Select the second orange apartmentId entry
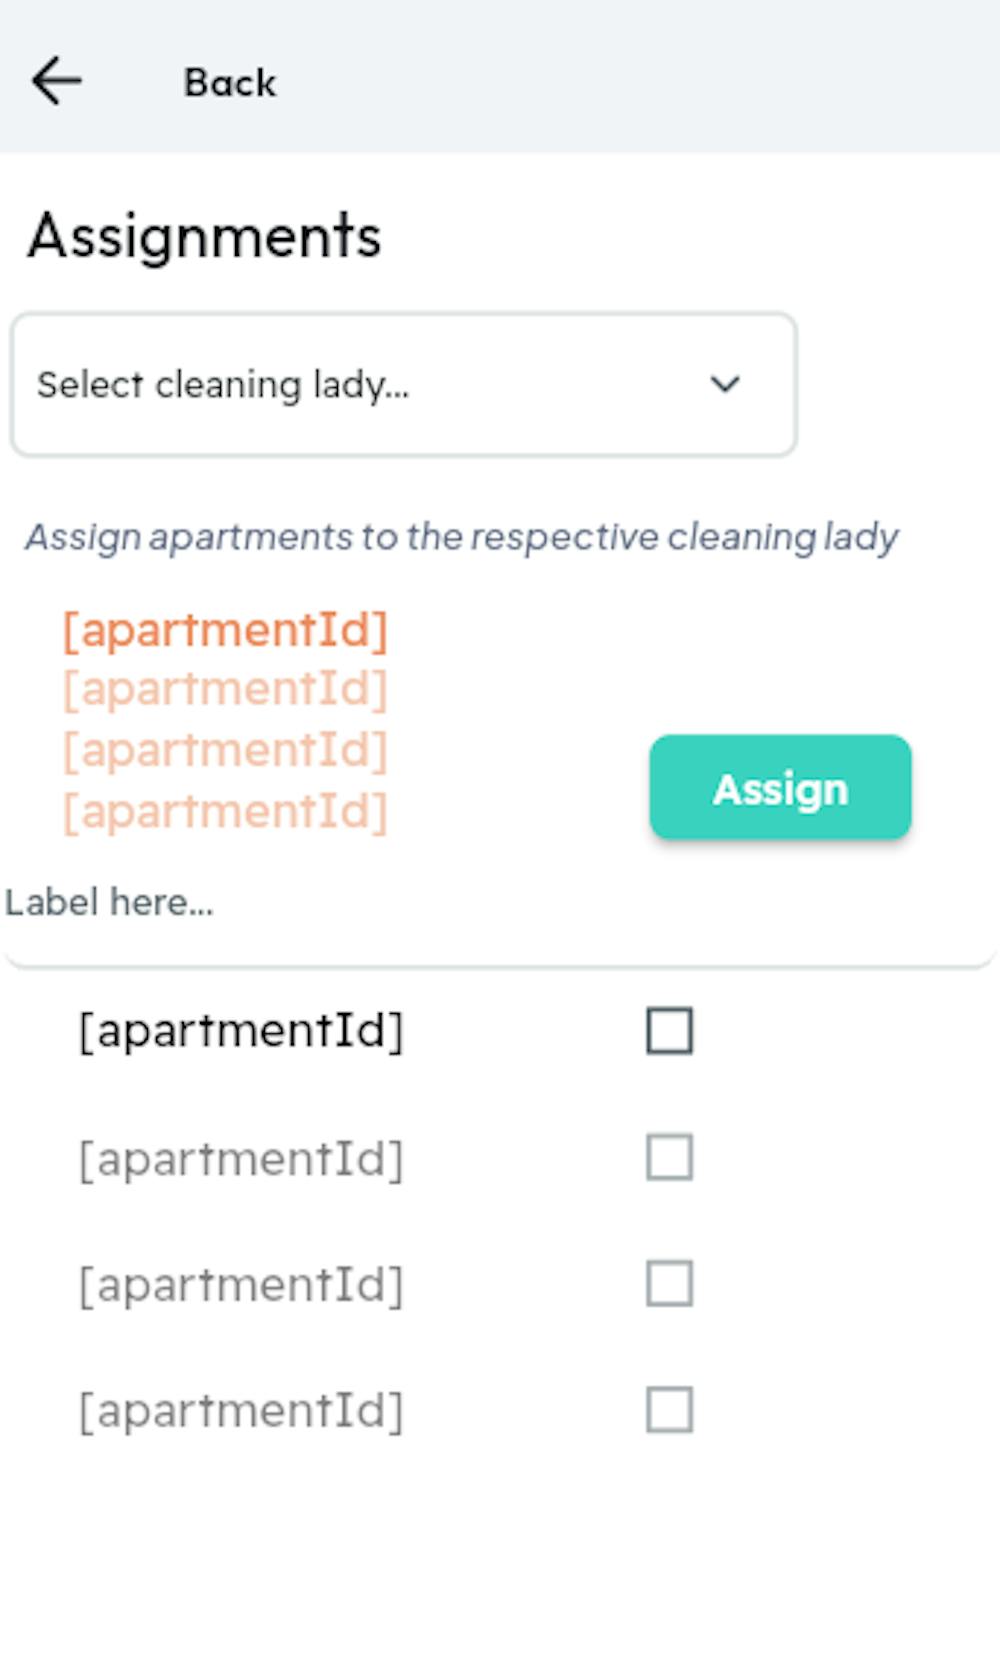This screenshot has width=1000, height=1655. click(225, 689)
